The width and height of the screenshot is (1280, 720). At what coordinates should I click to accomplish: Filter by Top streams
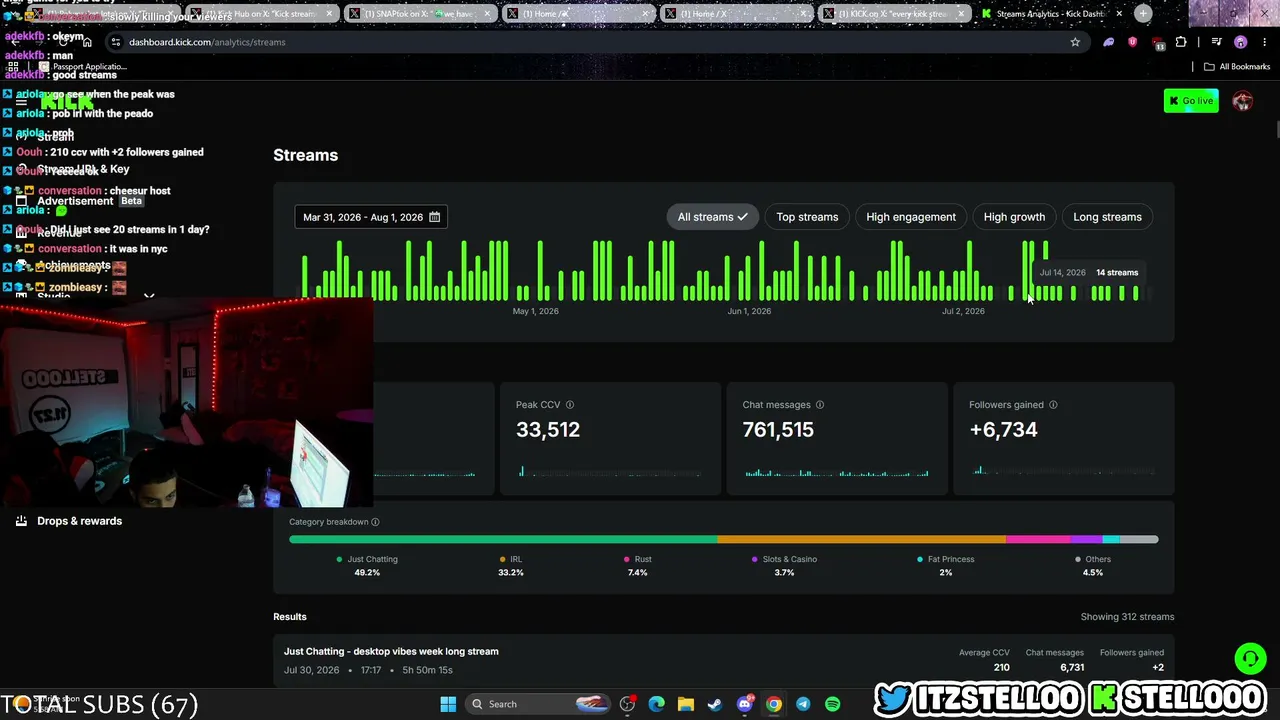click(x=807, y=217)
